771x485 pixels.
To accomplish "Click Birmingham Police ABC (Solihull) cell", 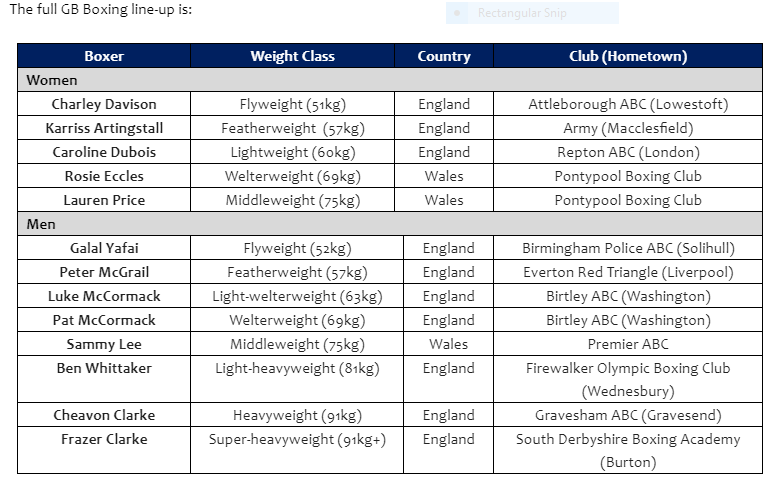I will pyautogui.click(x=628, y=248).
